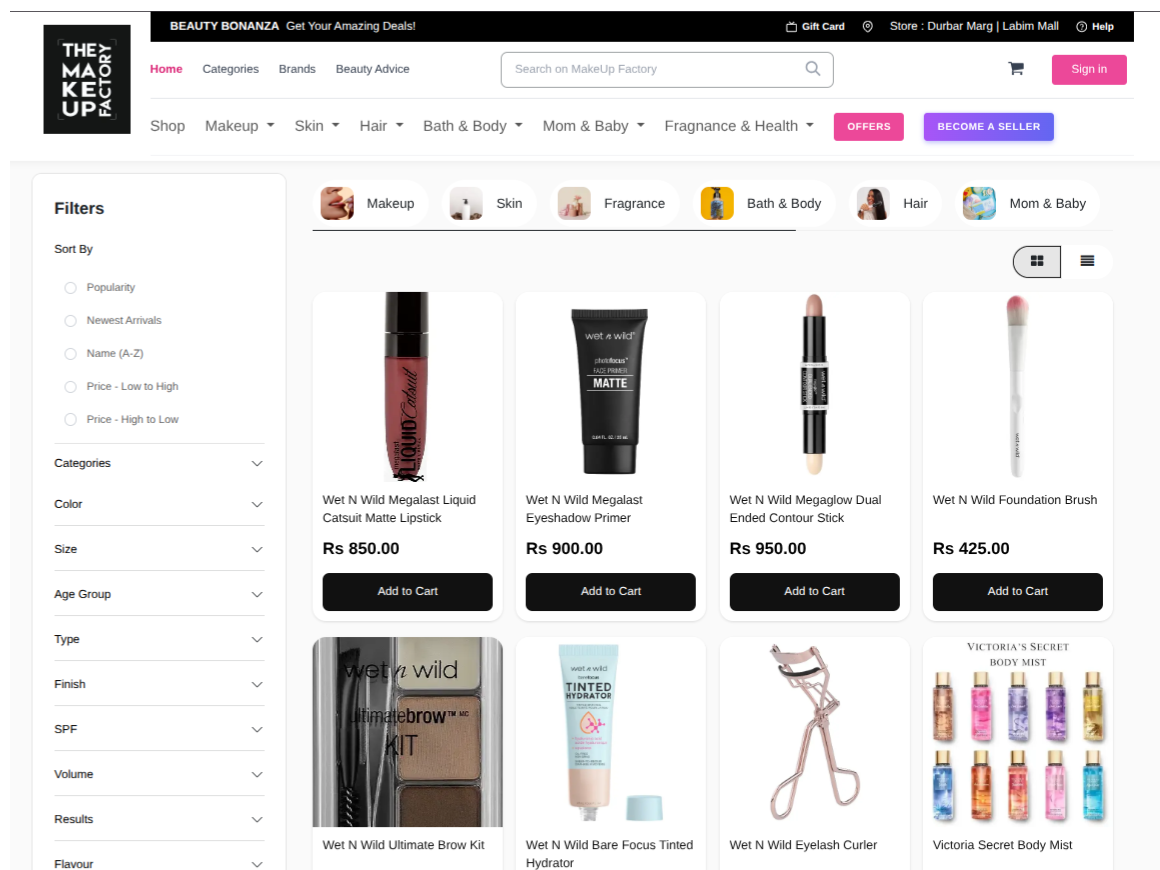Open the Foundation Brush product image

pos(1018,387)
